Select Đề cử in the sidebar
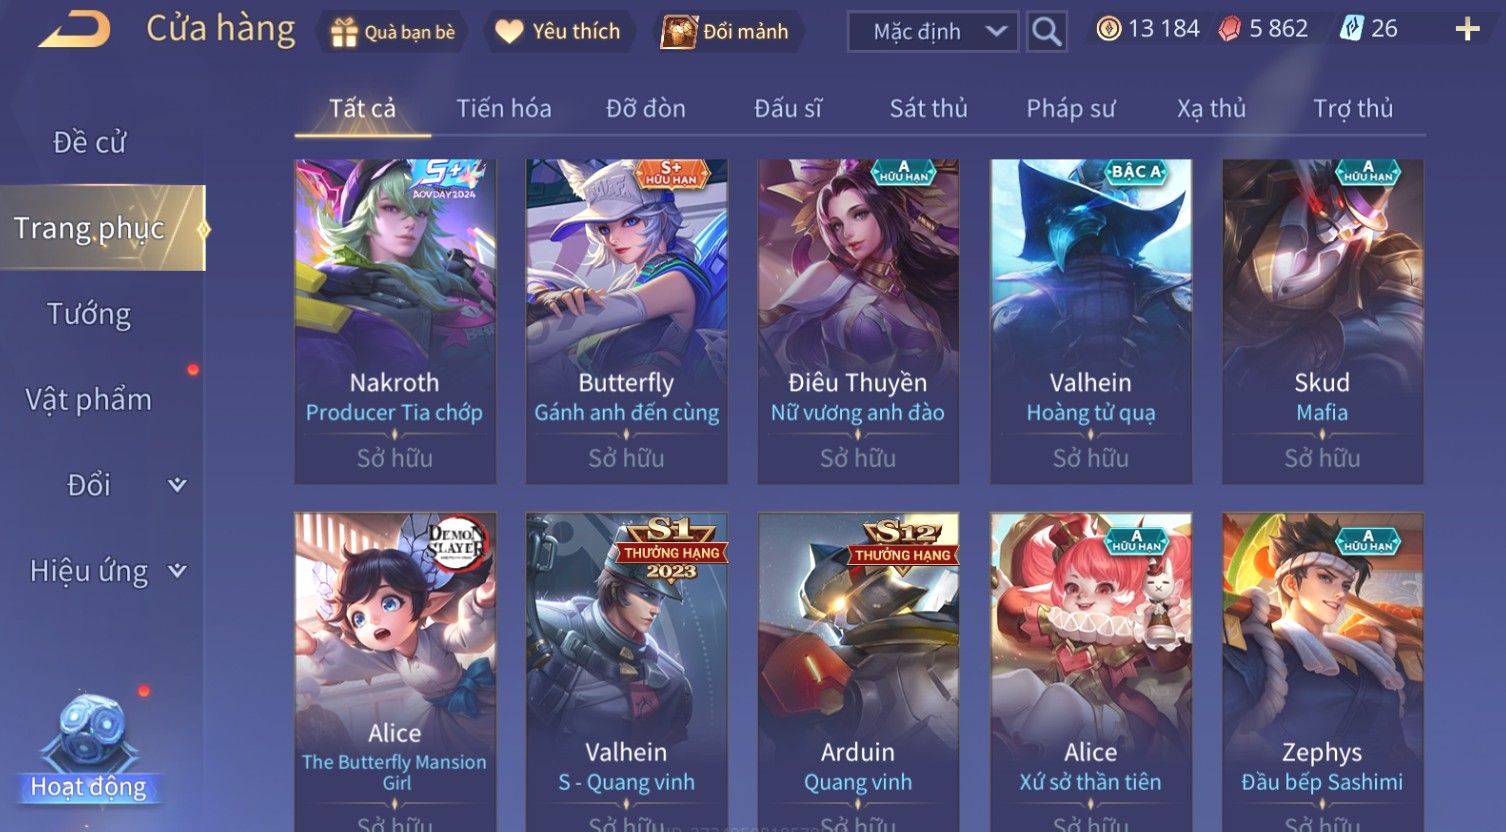Image resolution: width=1506 pixels, height=832 pixels. pyautogui.click(x=90, y=142)
